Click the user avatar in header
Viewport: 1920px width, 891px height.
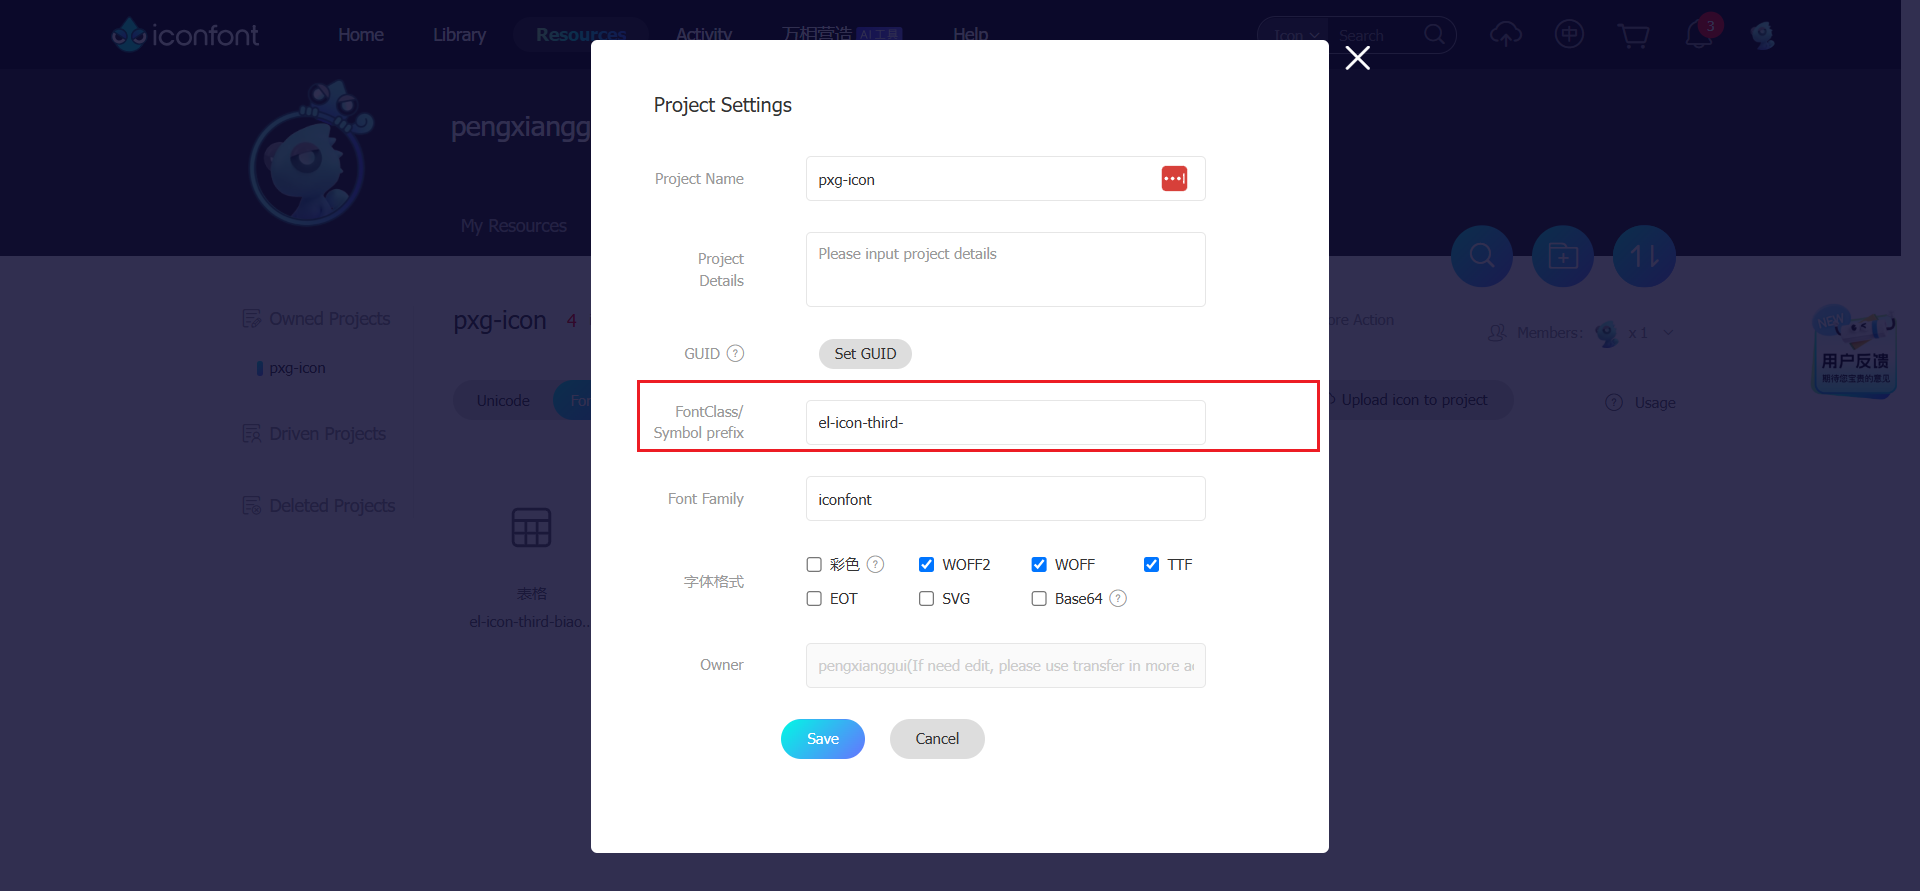pos(1763,35)
